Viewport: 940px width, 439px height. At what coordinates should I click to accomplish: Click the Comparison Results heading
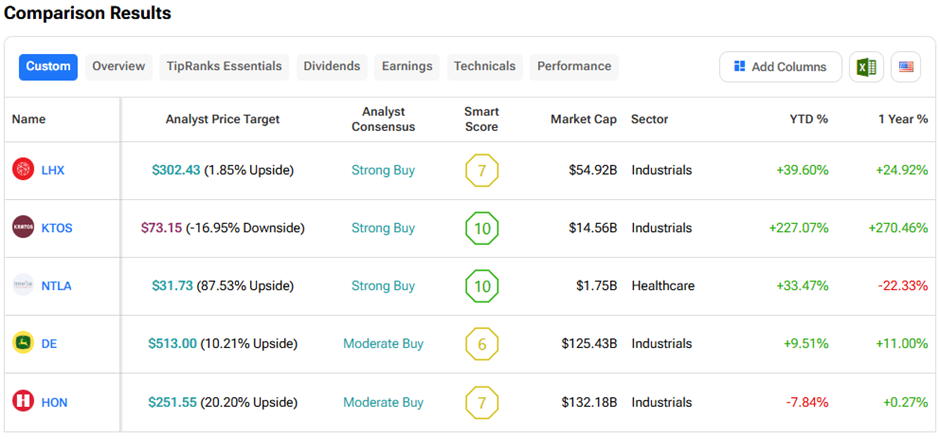pyautogui.click(x=88, y=13)
